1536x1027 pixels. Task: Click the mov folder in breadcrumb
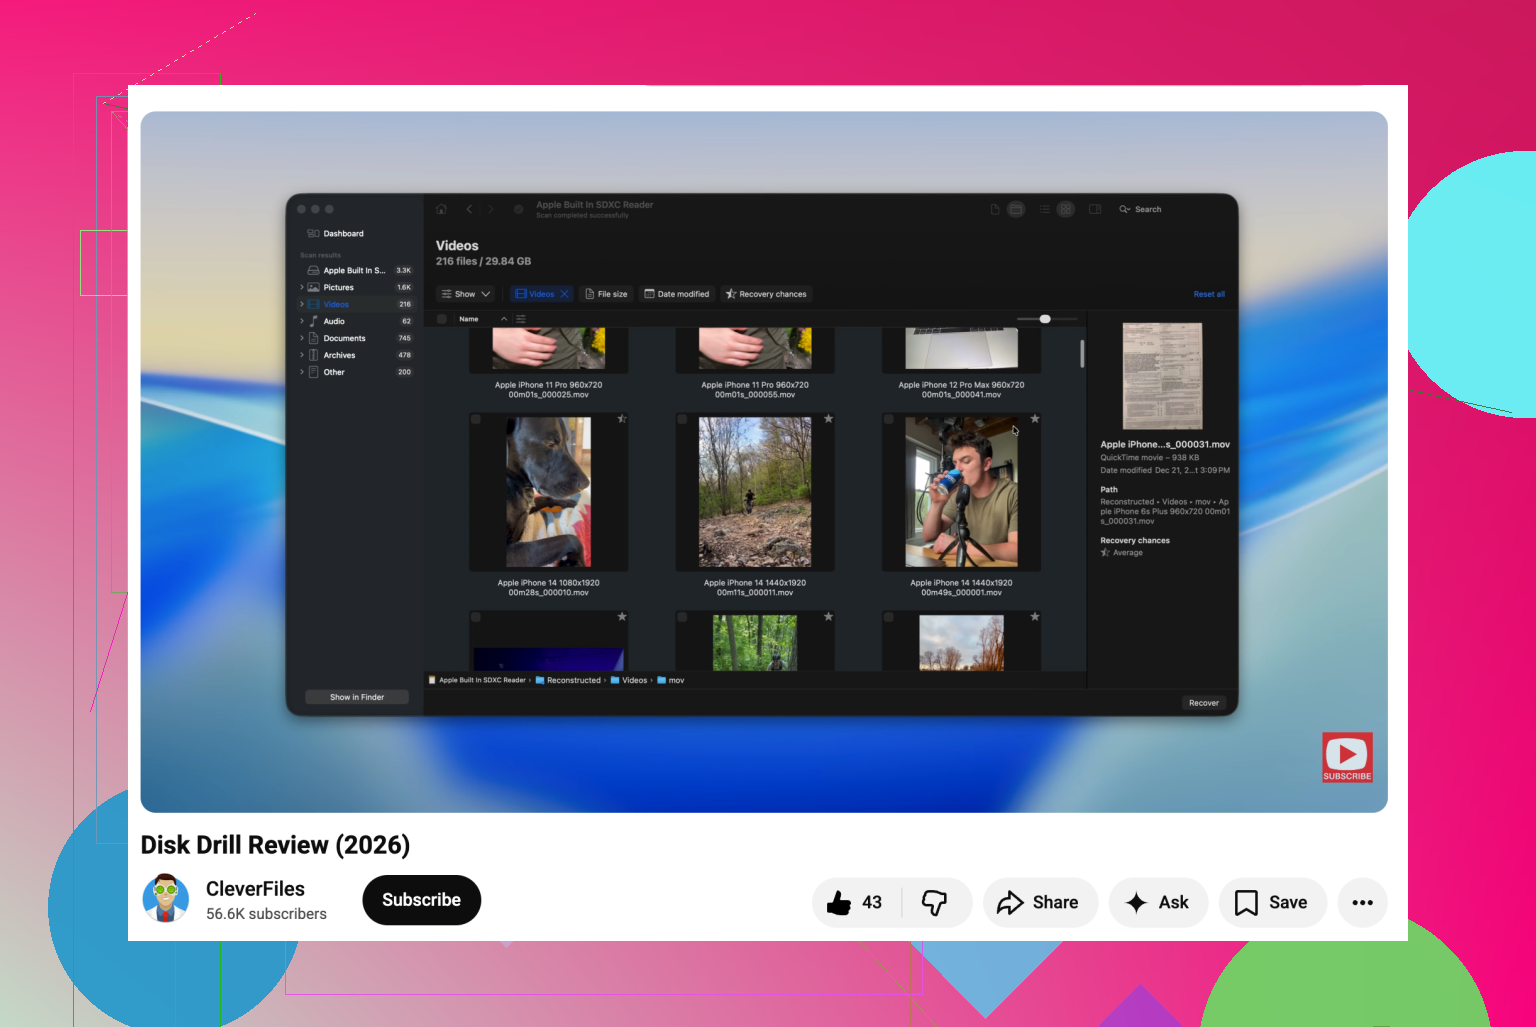[x=671, y=680]
